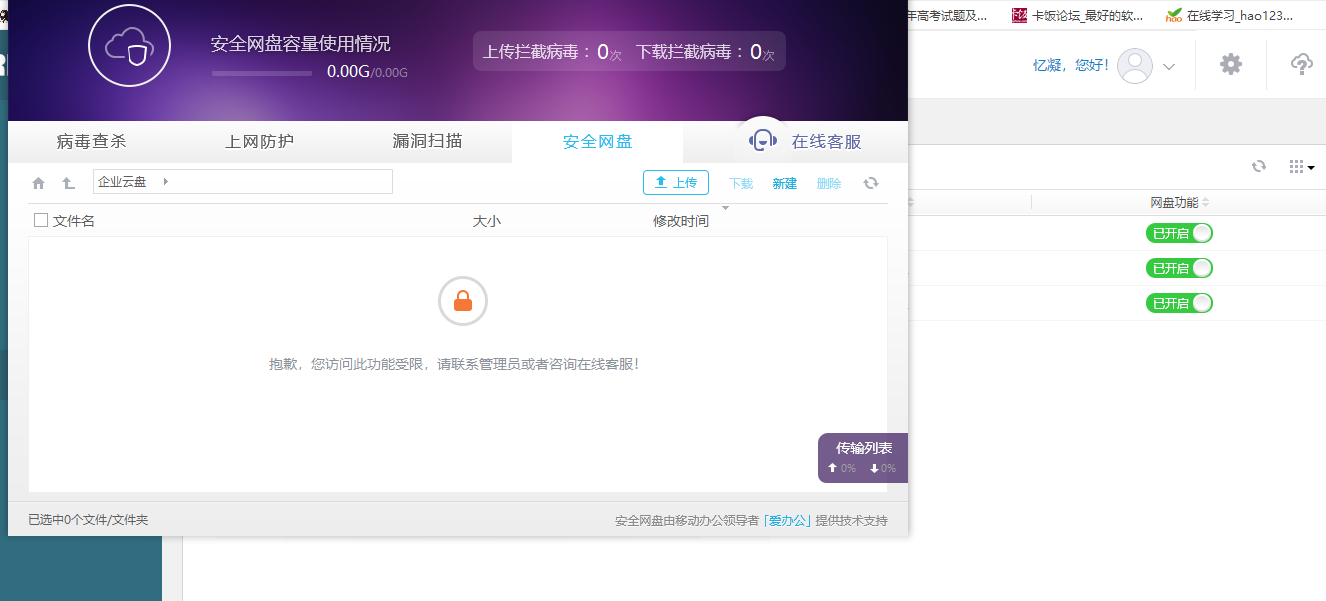
Task: Turn off the middle 已开启 switch
Action: (1179, 268)
